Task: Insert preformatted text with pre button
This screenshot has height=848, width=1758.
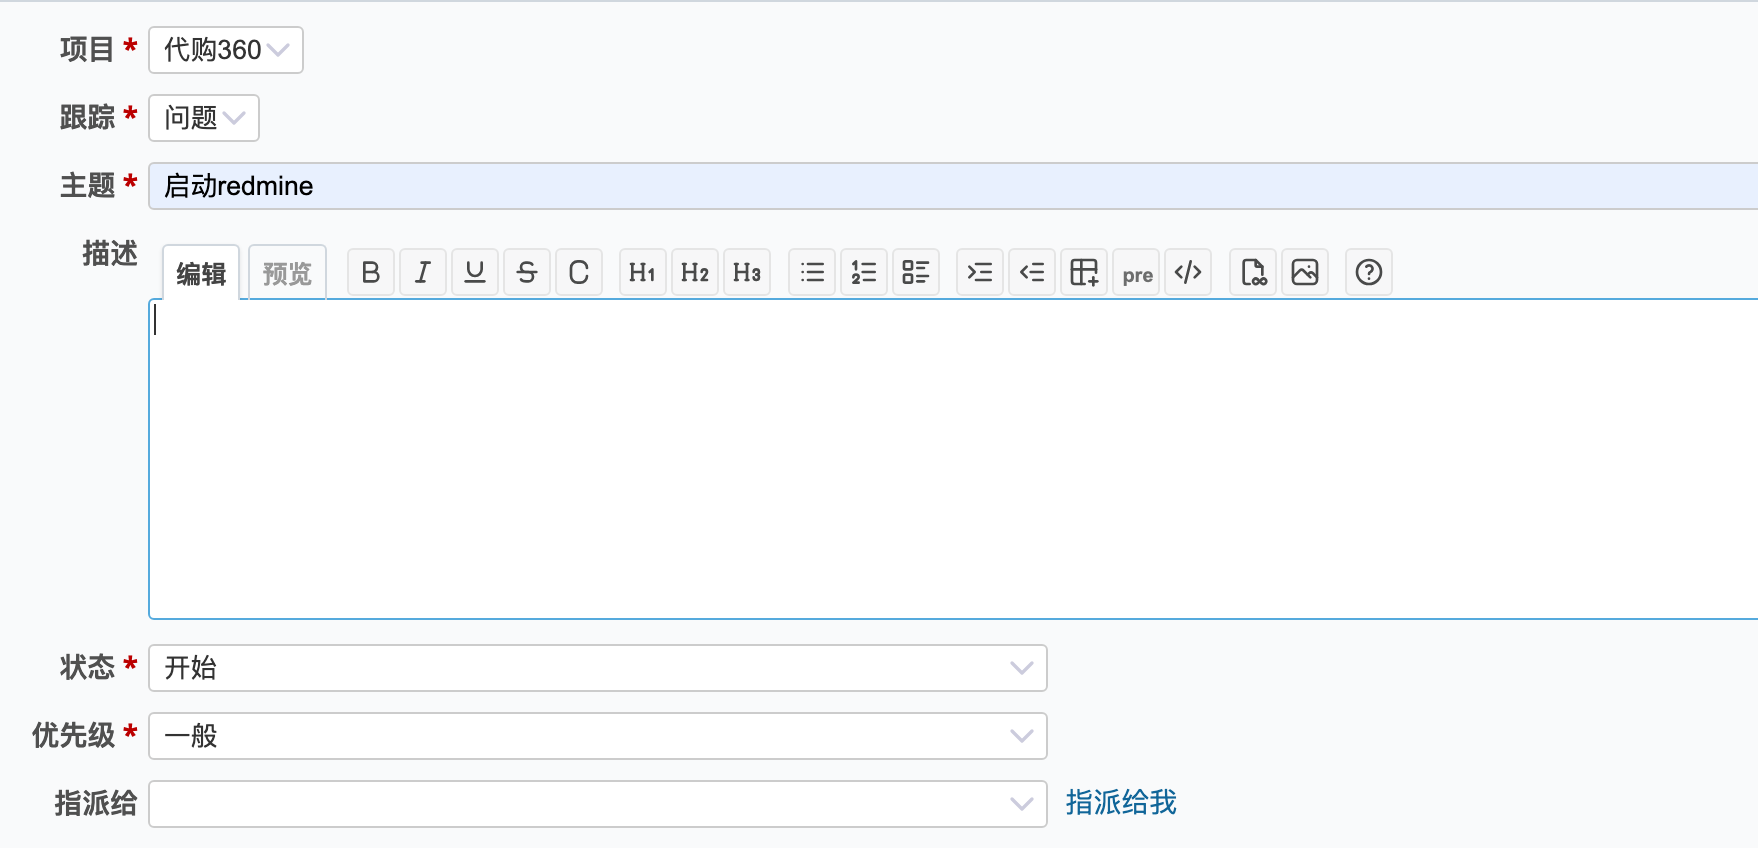Action: pos(1137,273)
